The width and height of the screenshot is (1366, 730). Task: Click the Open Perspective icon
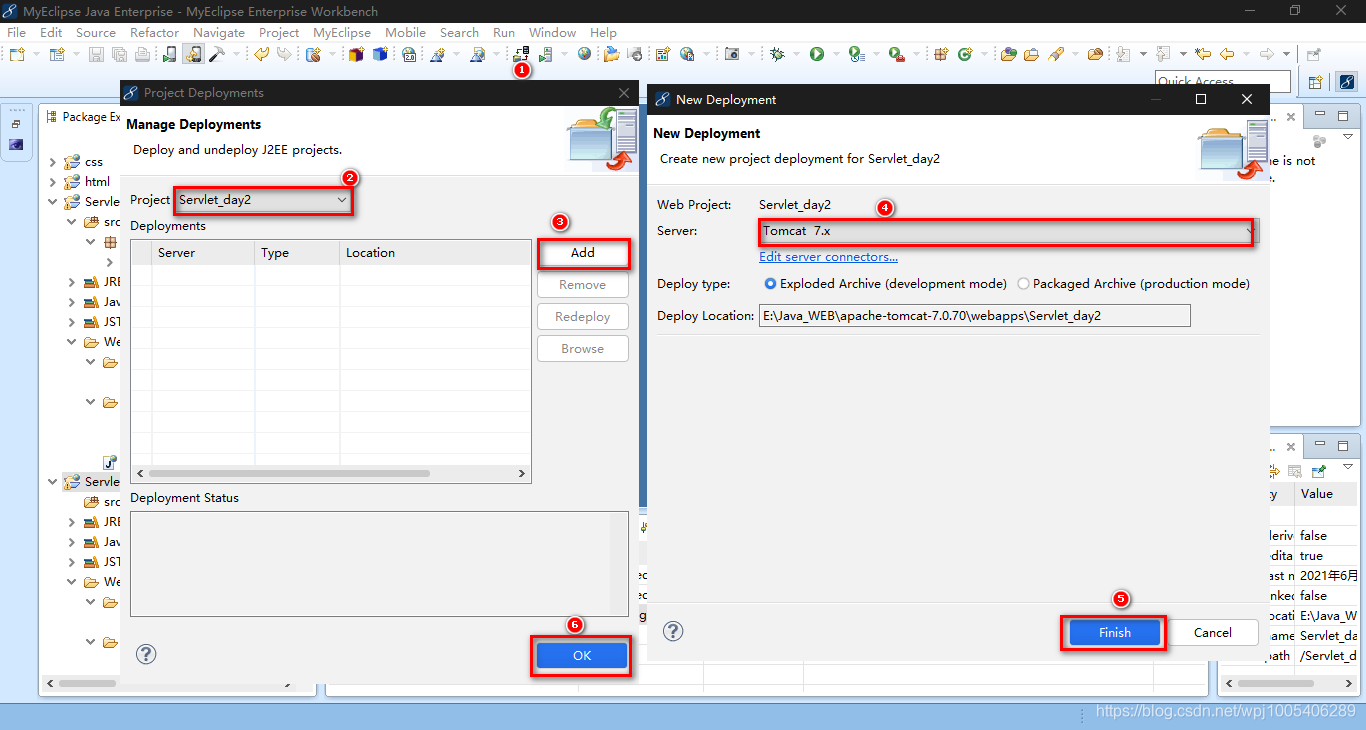click(1316, 82)
